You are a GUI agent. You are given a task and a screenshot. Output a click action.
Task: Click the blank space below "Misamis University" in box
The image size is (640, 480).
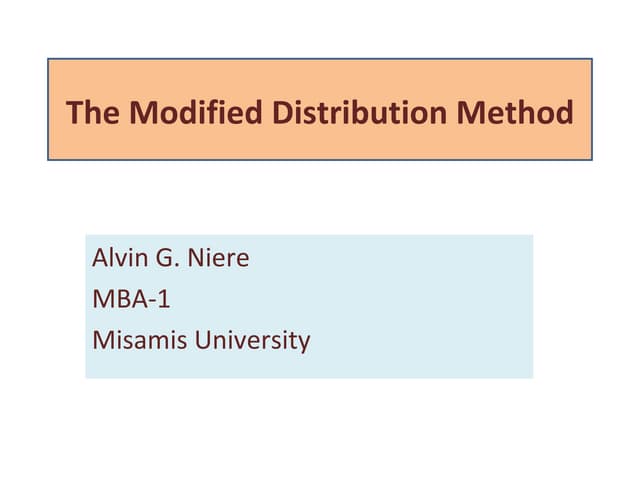point(200,365)
